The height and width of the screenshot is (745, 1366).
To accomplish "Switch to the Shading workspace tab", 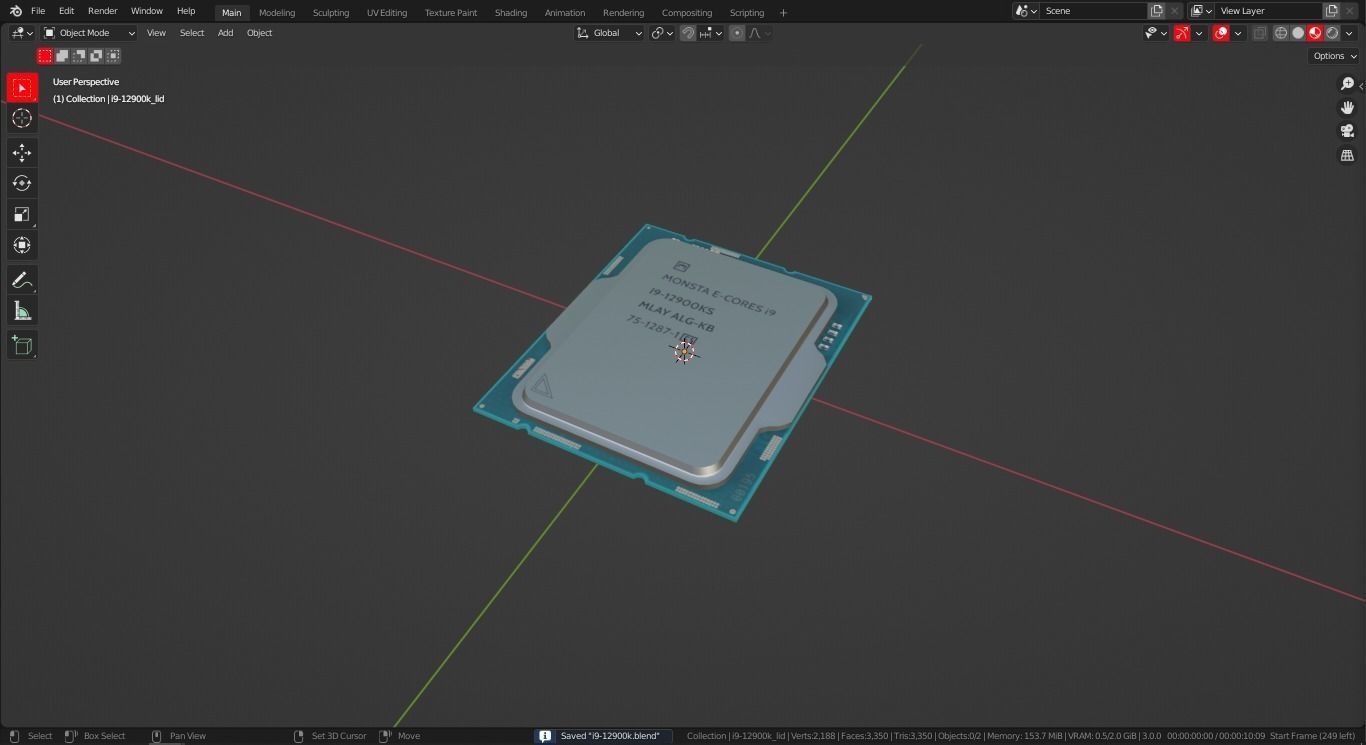I will pyautogui.click(x=511, y=13).
